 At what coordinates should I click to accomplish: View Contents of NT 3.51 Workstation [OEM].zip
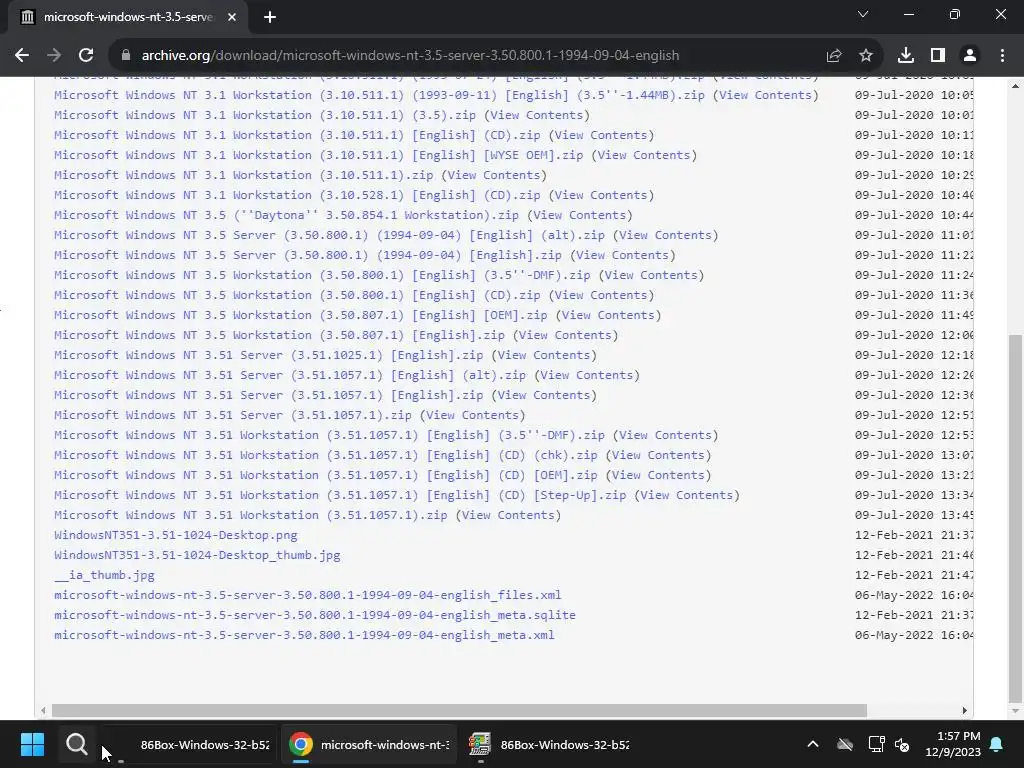pyautogui.click(x=658, y=475)
